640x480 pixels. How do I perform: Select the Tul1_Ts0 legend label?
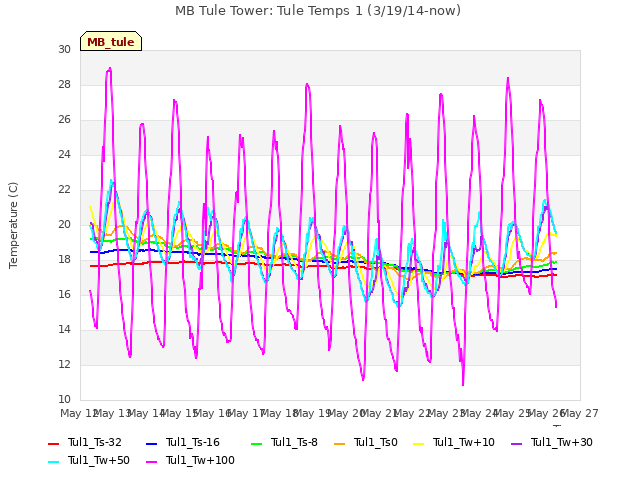(x=376, y=442)
